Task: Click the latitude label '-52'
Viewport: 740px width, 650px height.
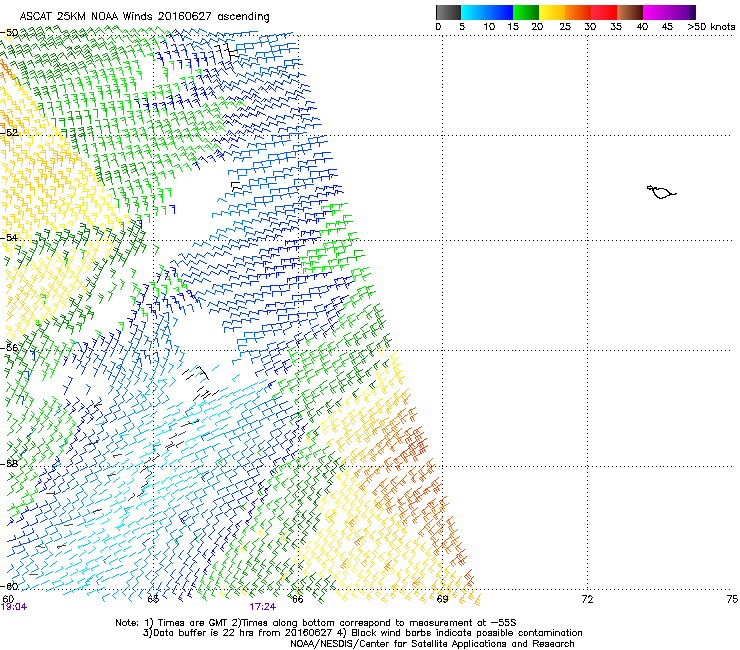Action: (x=9, y=133)
